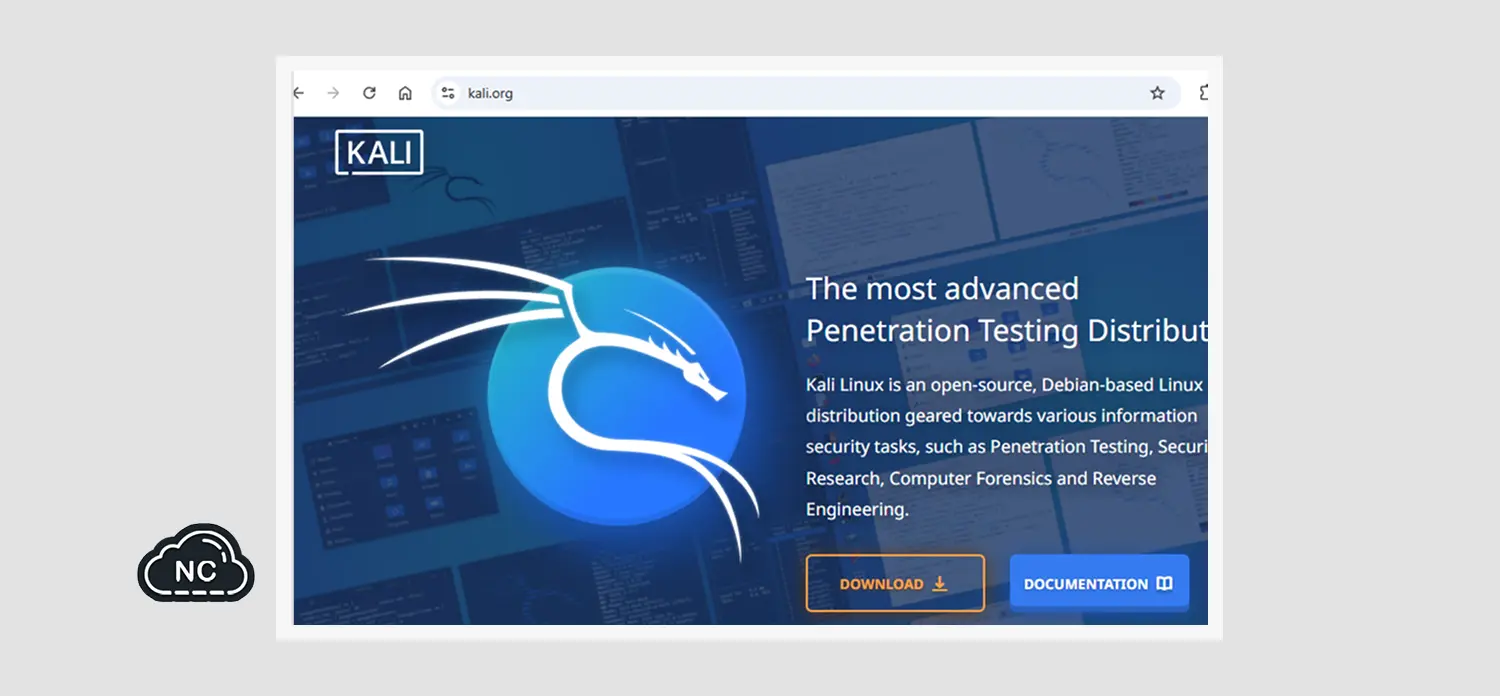Go to the browser home page

coord(405,93)
